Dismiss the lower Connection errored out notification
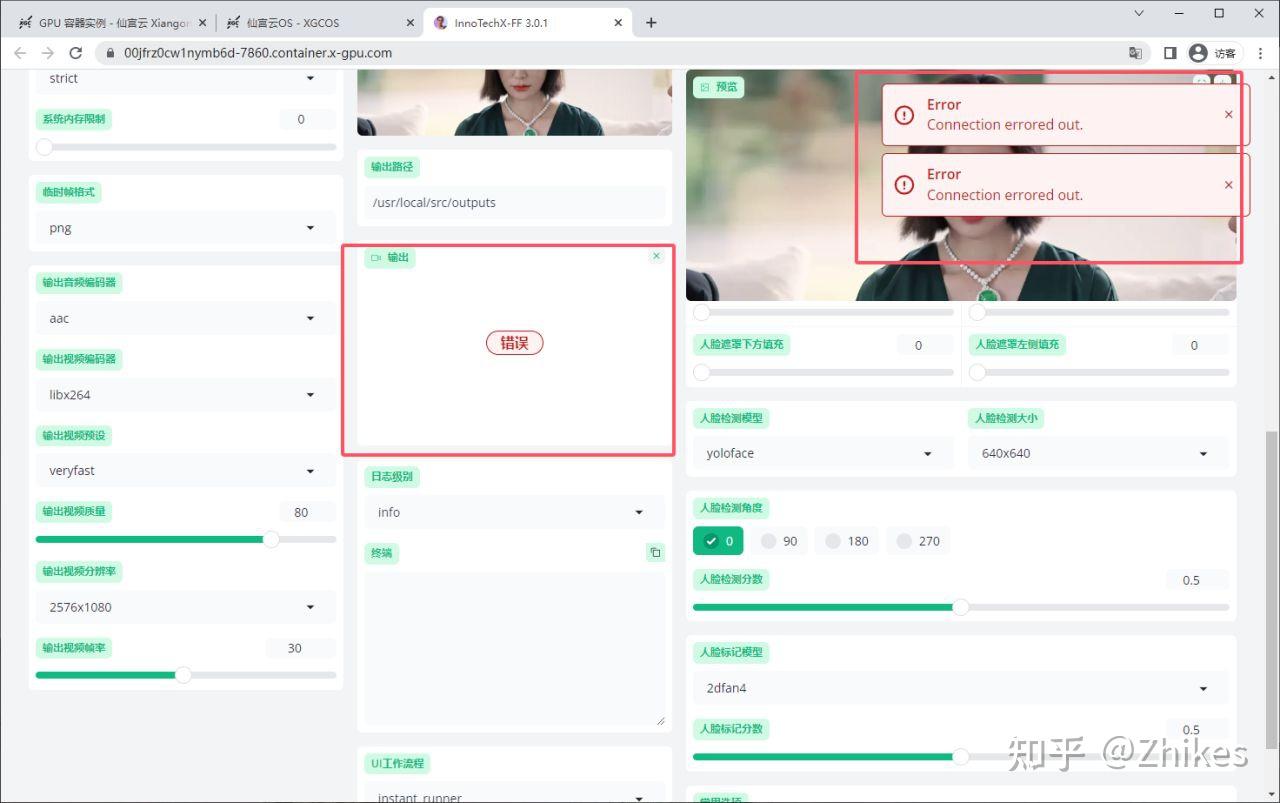 [x=1229, y=184]
